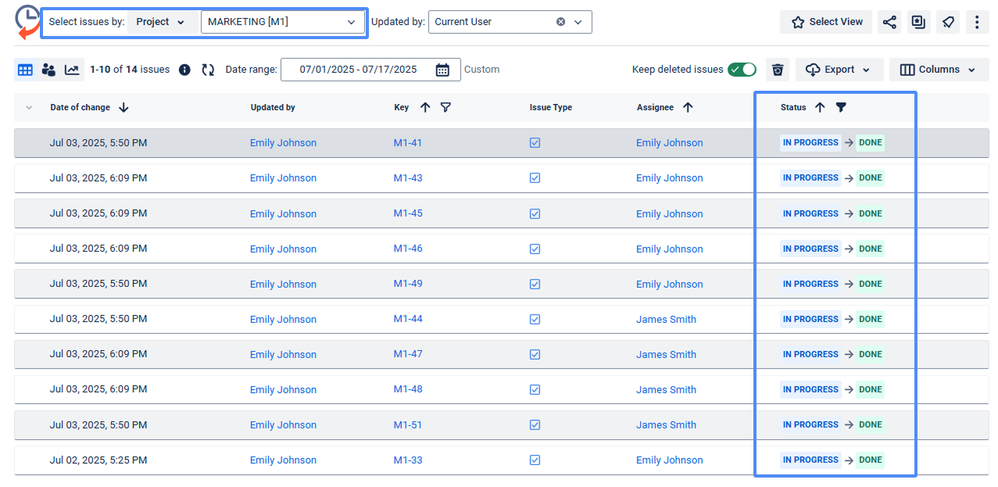Click assignee James Smith in M1-51 row

pyautogui.click(x=666, y=425)
